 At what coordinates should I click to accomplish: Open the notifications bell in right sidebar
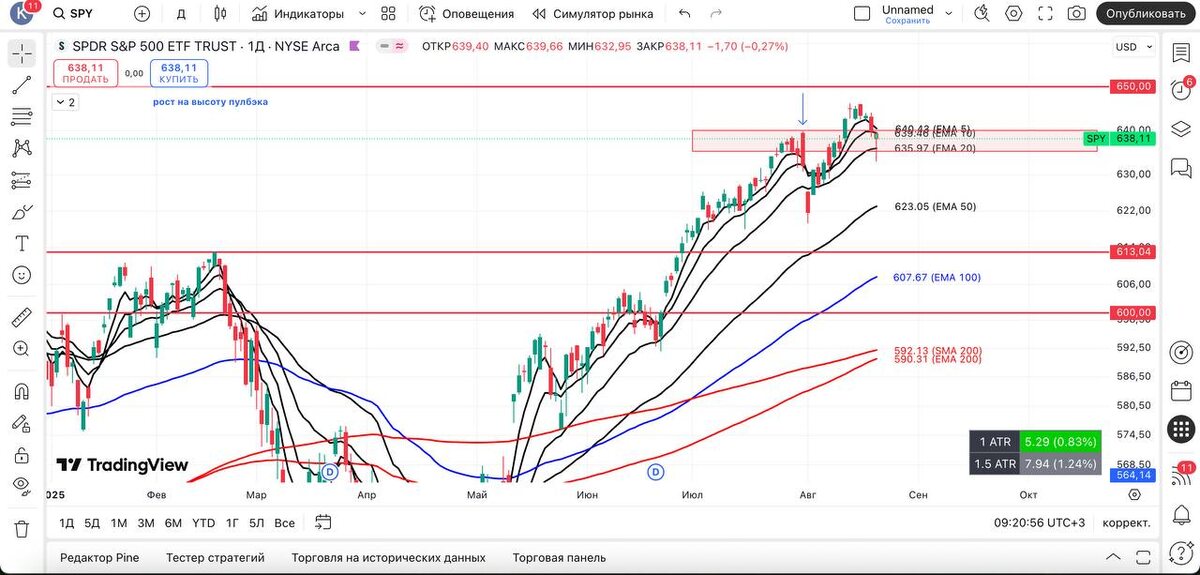point(1181,513)
